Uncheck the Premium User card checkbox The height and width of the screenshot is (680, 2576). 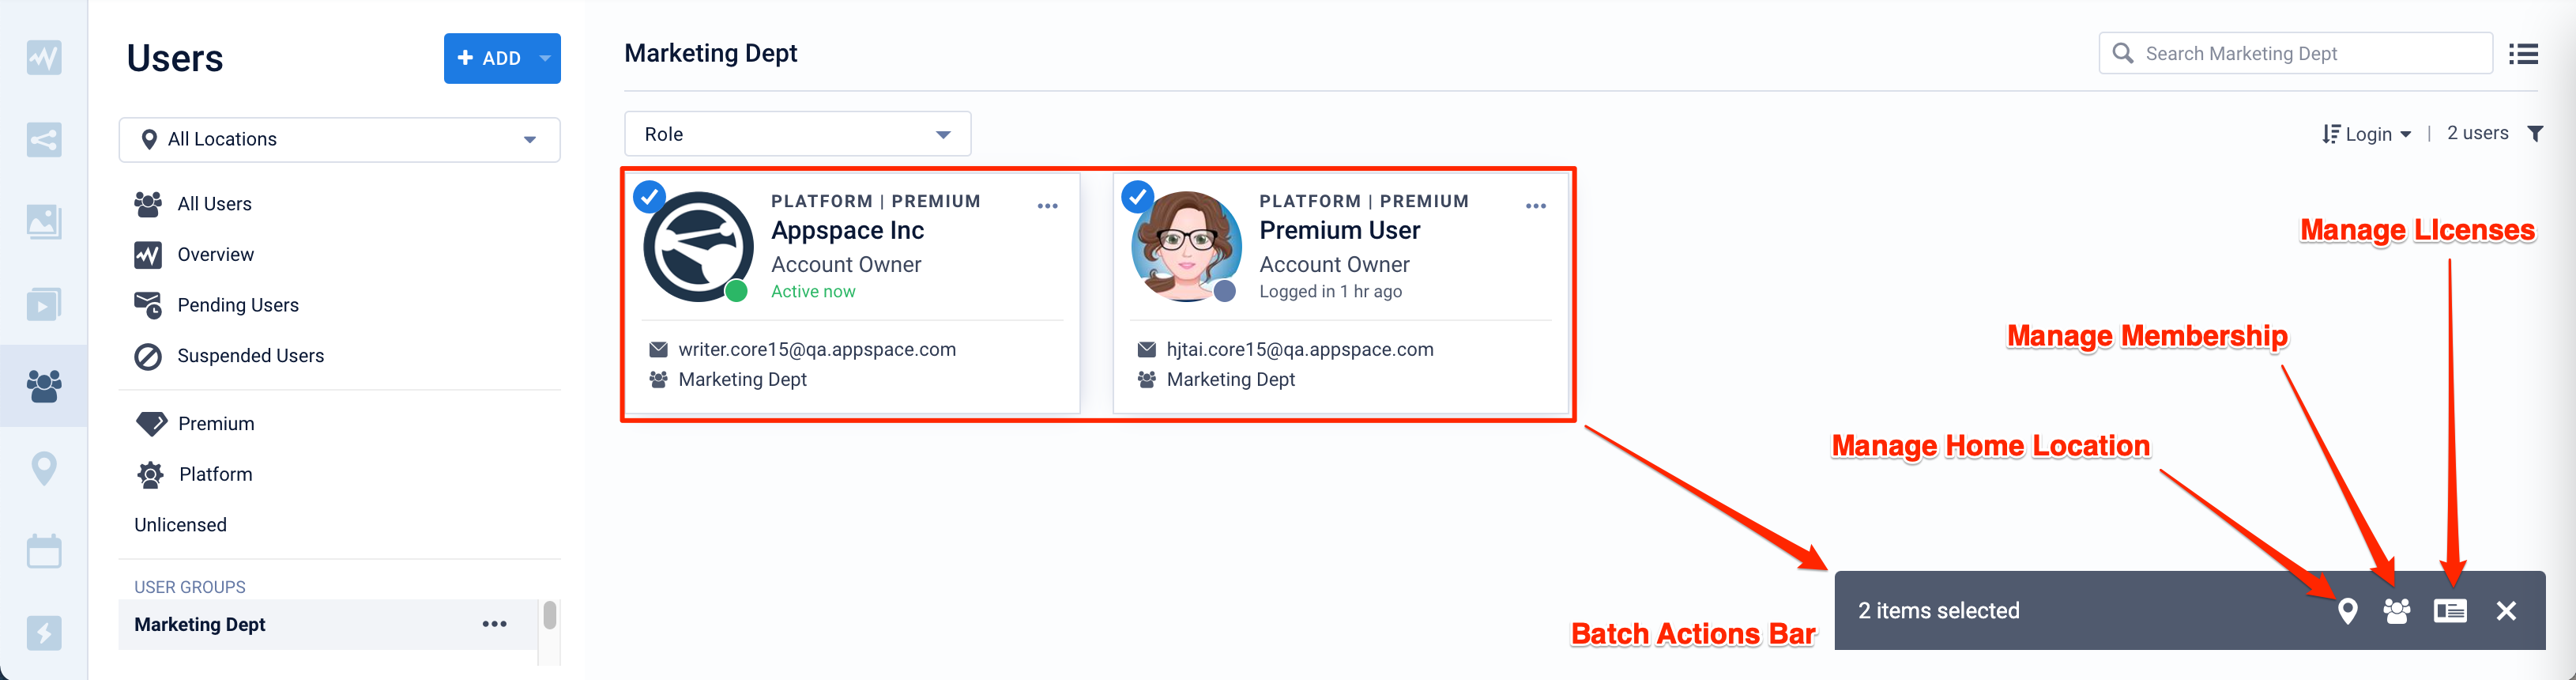coord(1137,197)
